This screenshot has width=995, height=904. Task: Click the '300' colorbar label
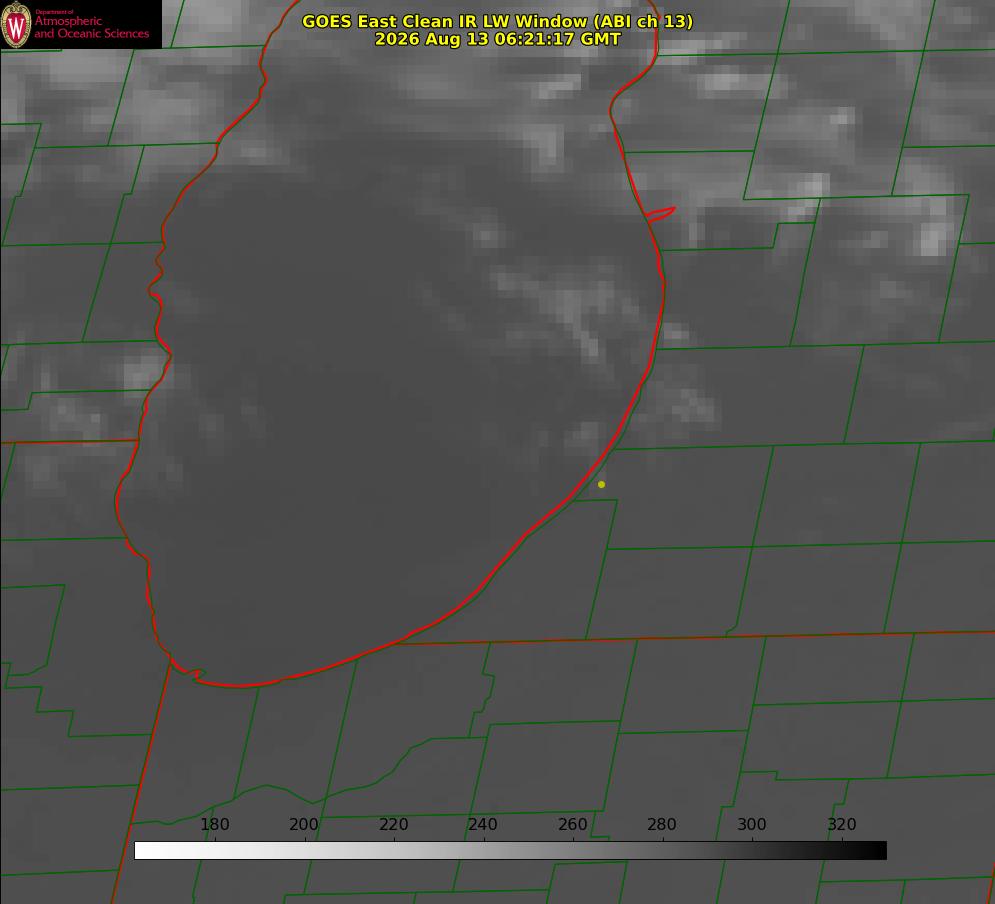pos(752,824)
